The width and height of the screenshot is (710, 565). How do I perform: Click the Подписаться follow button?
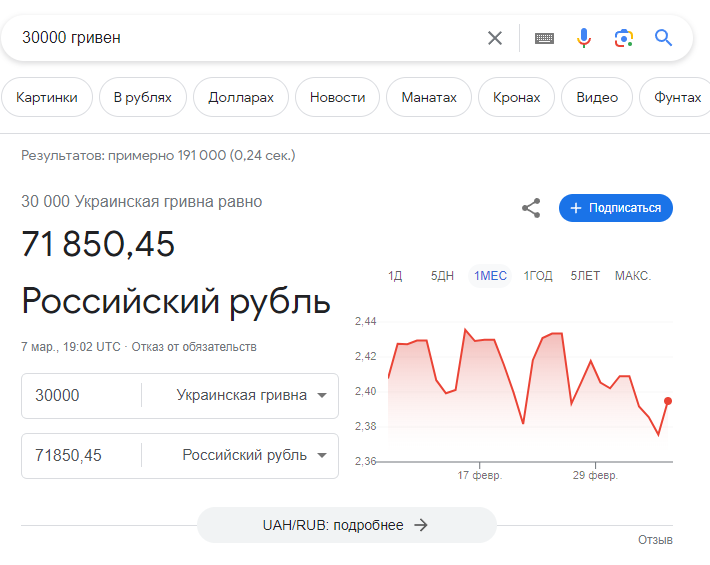click(616, 208)
